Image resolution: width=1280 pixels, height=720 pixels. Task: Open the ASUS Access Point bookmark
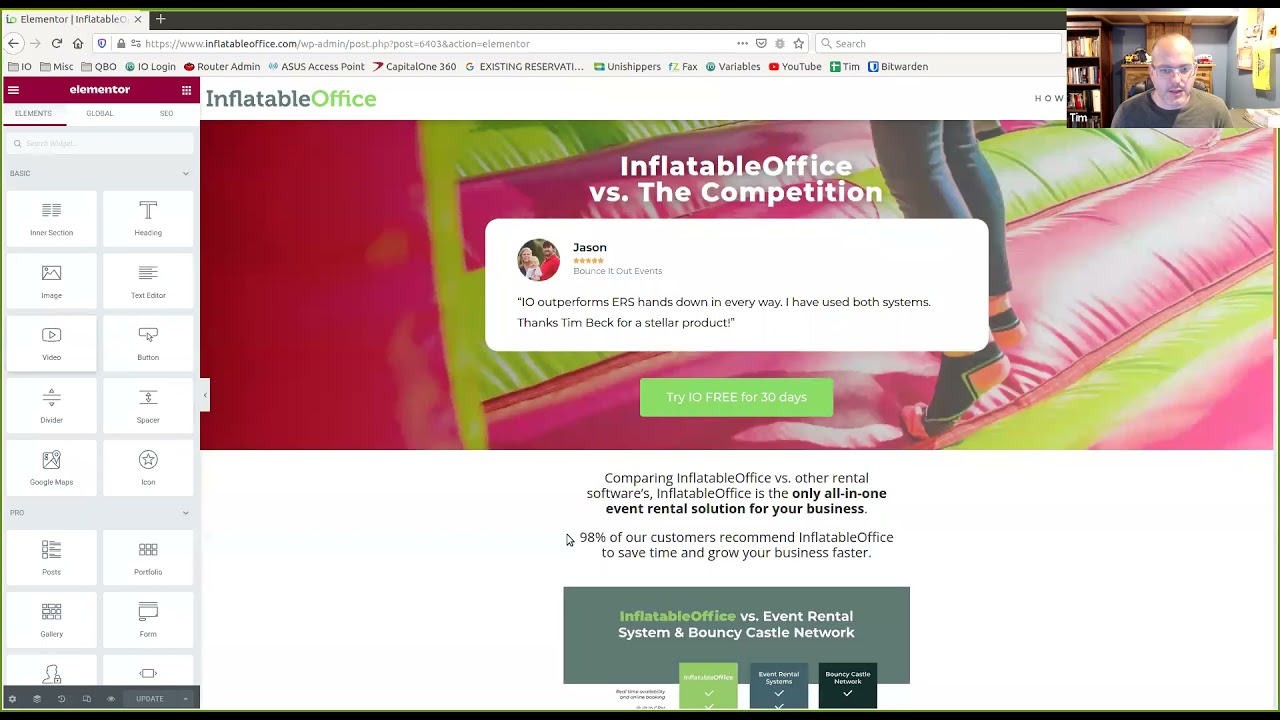coord(316,67)
